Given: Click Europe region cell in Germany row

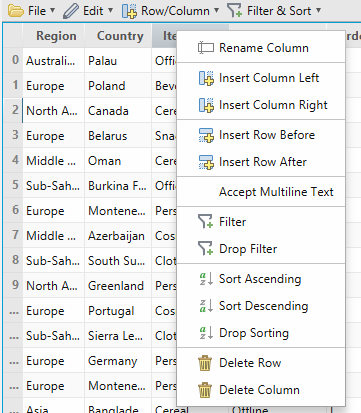Looking at the screenshot, I should pyautogui.click(x=54, y=361).
